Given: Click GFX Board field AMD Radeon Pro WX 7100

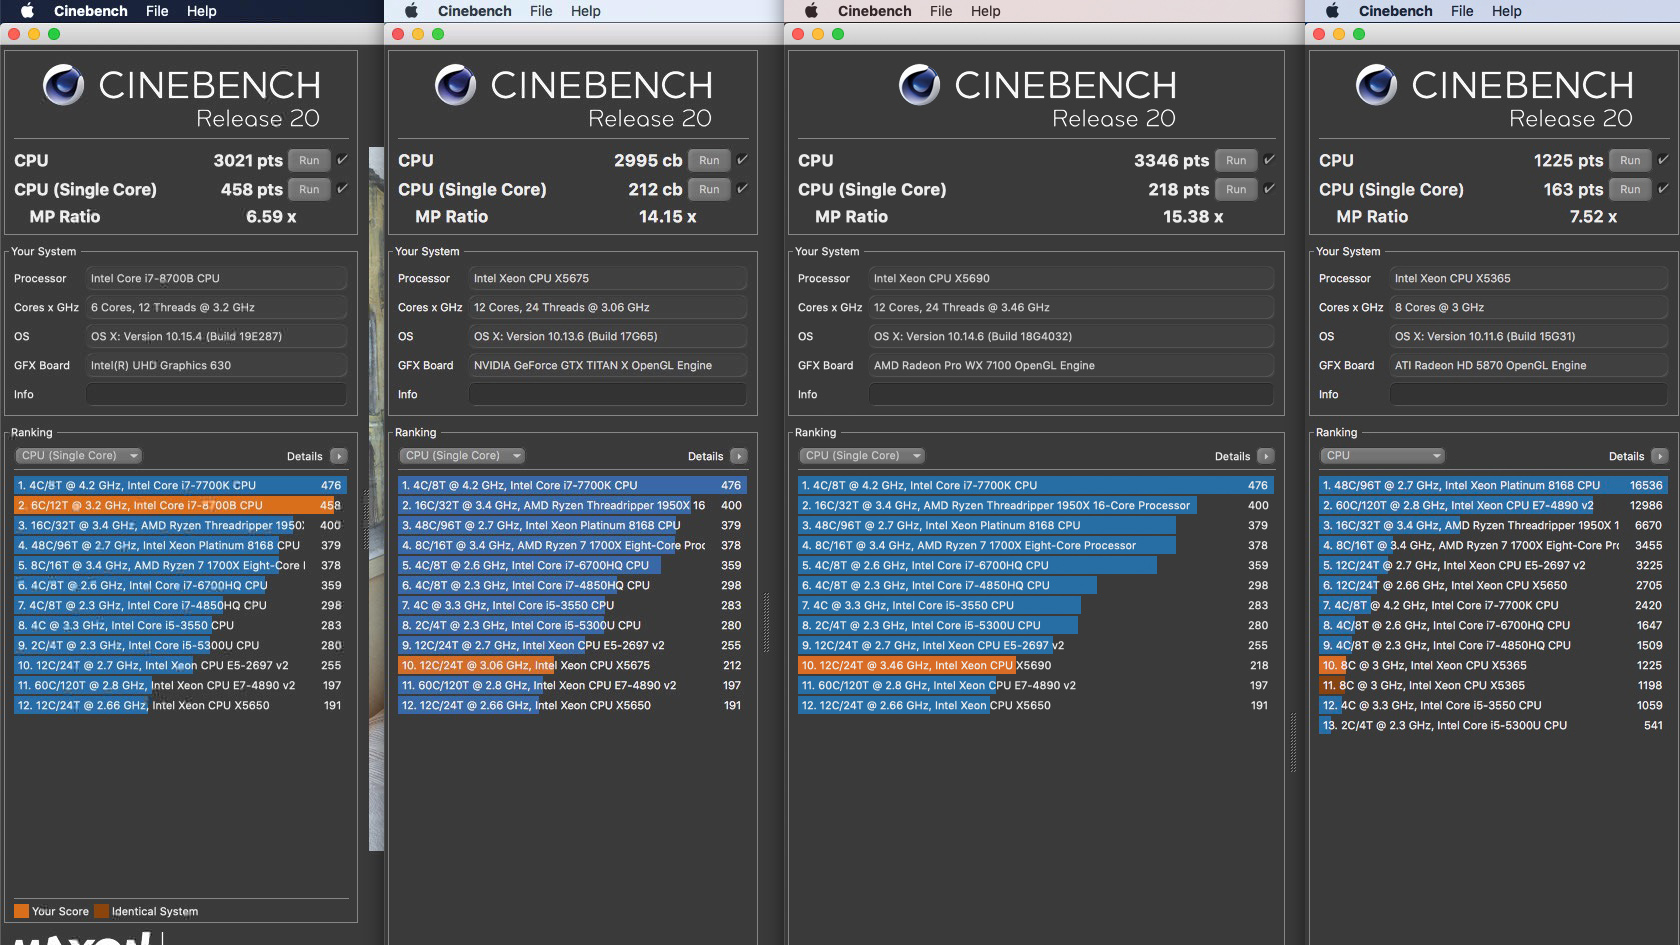Looking at the screenshot, I should tap(1071, 365).
